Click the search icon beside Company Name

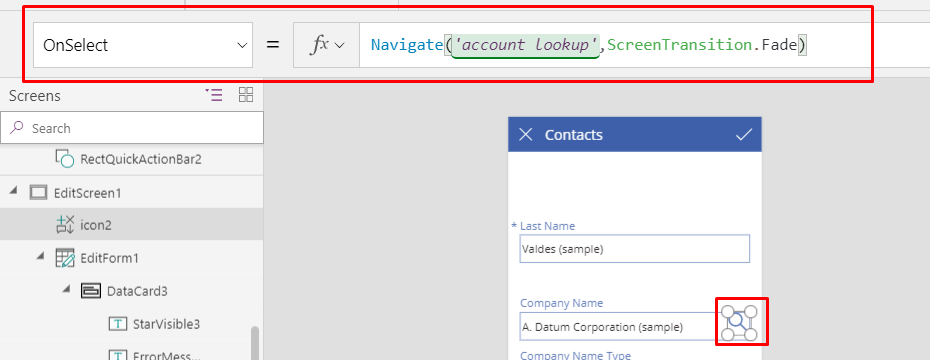(x=739, y=323)
